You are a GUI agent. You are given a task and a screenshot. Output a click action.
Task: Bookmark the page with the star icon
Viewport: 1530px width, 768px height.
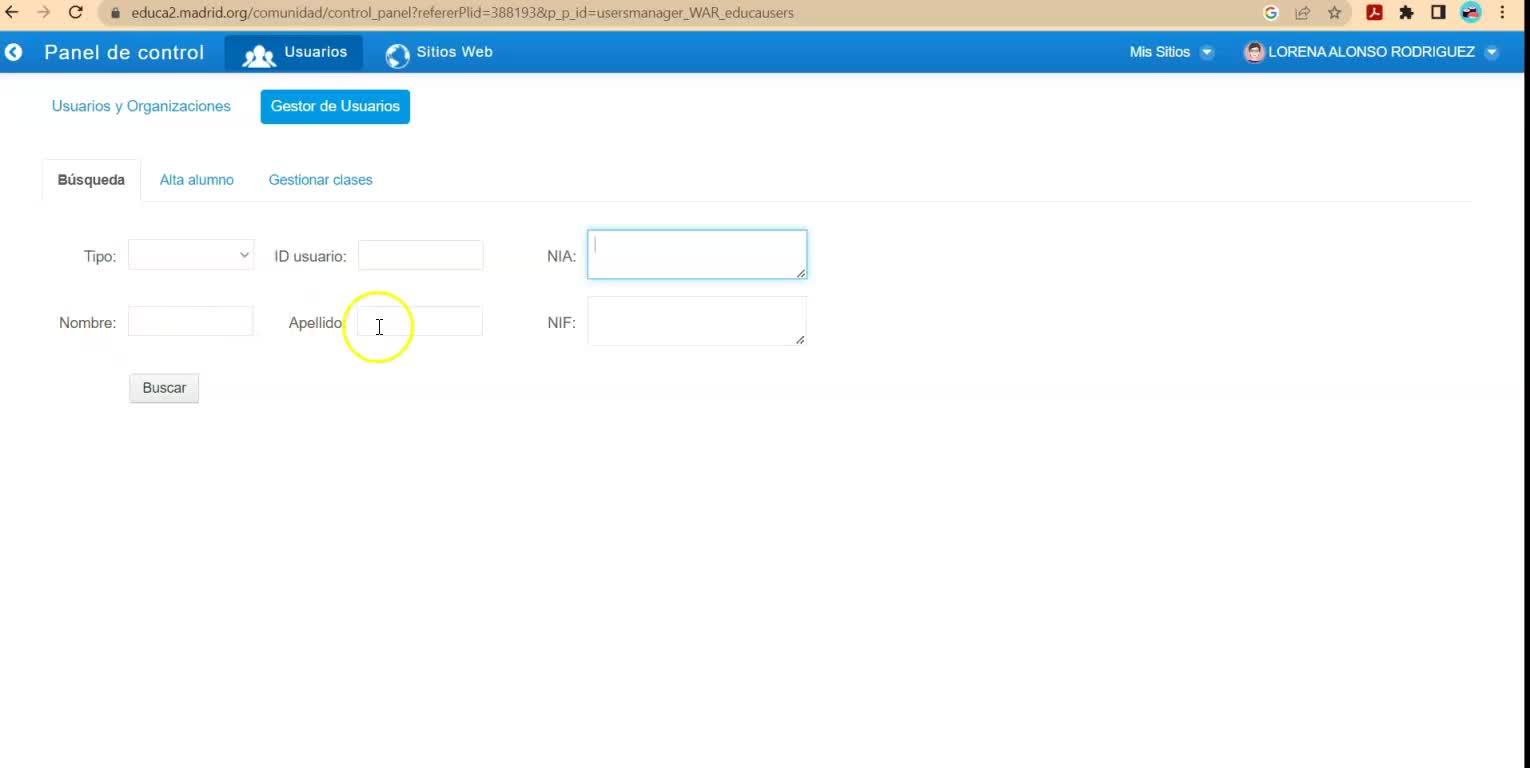tap(1334, 13)
